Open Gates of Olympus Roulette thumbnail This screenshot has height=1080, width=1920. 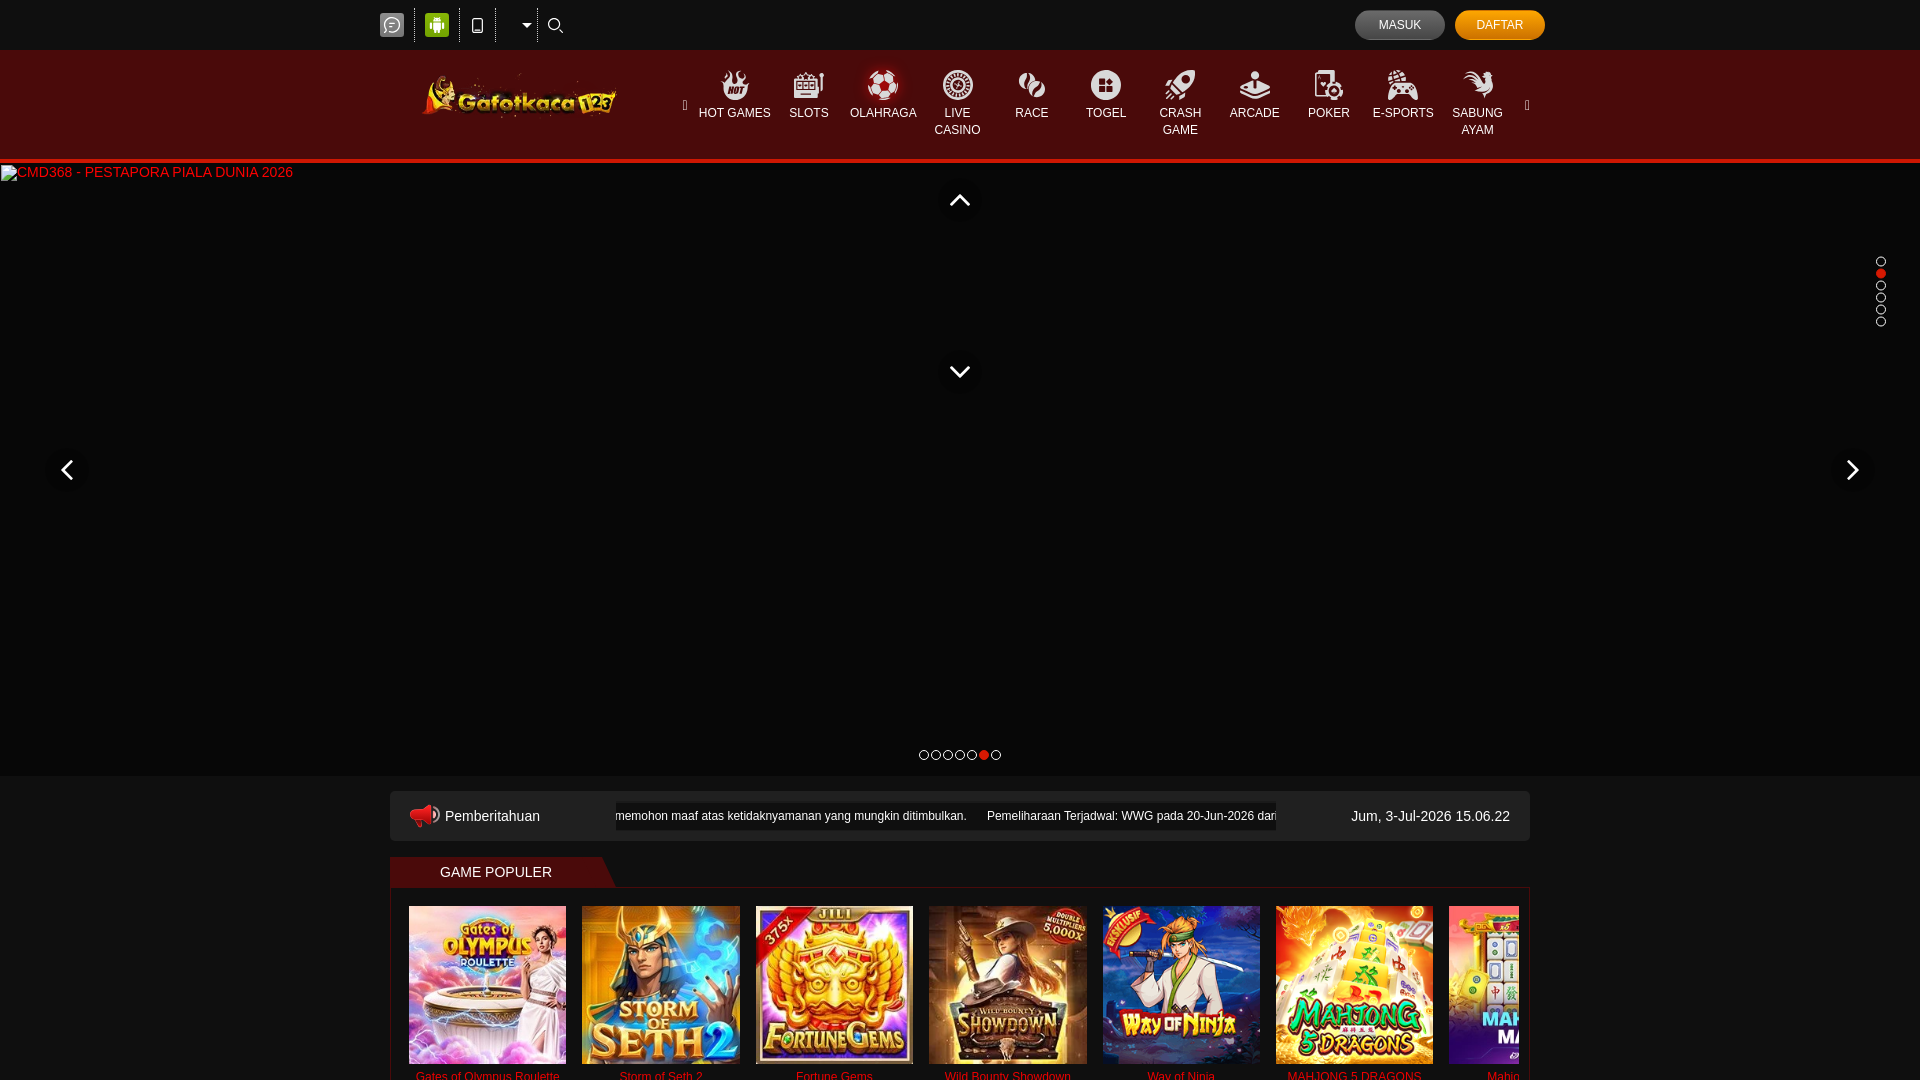pyautogui.click(x=487, y=985)
